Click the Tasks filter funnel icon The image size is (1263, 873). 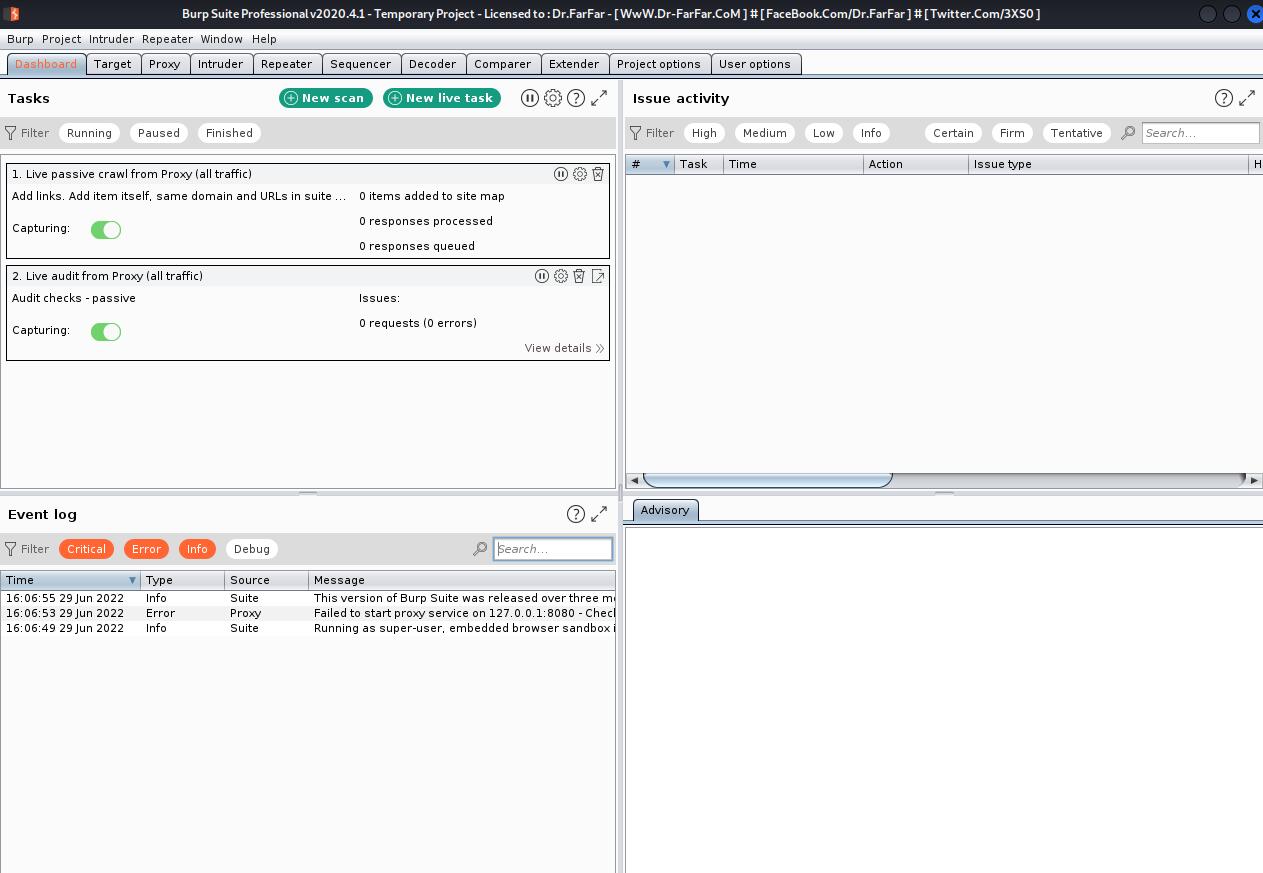point(11,133)
